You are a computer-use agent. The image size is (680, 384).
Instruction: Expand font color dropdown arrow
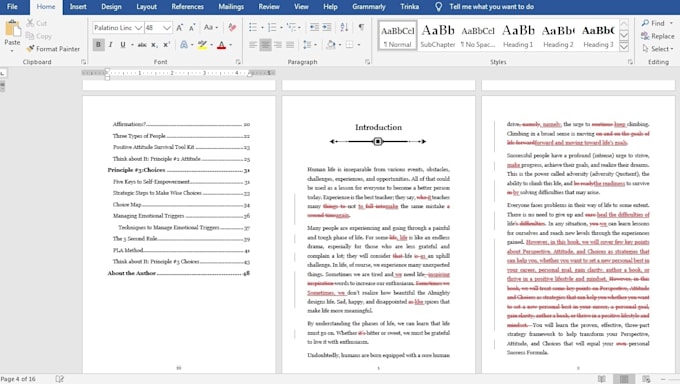pos(230,45)
